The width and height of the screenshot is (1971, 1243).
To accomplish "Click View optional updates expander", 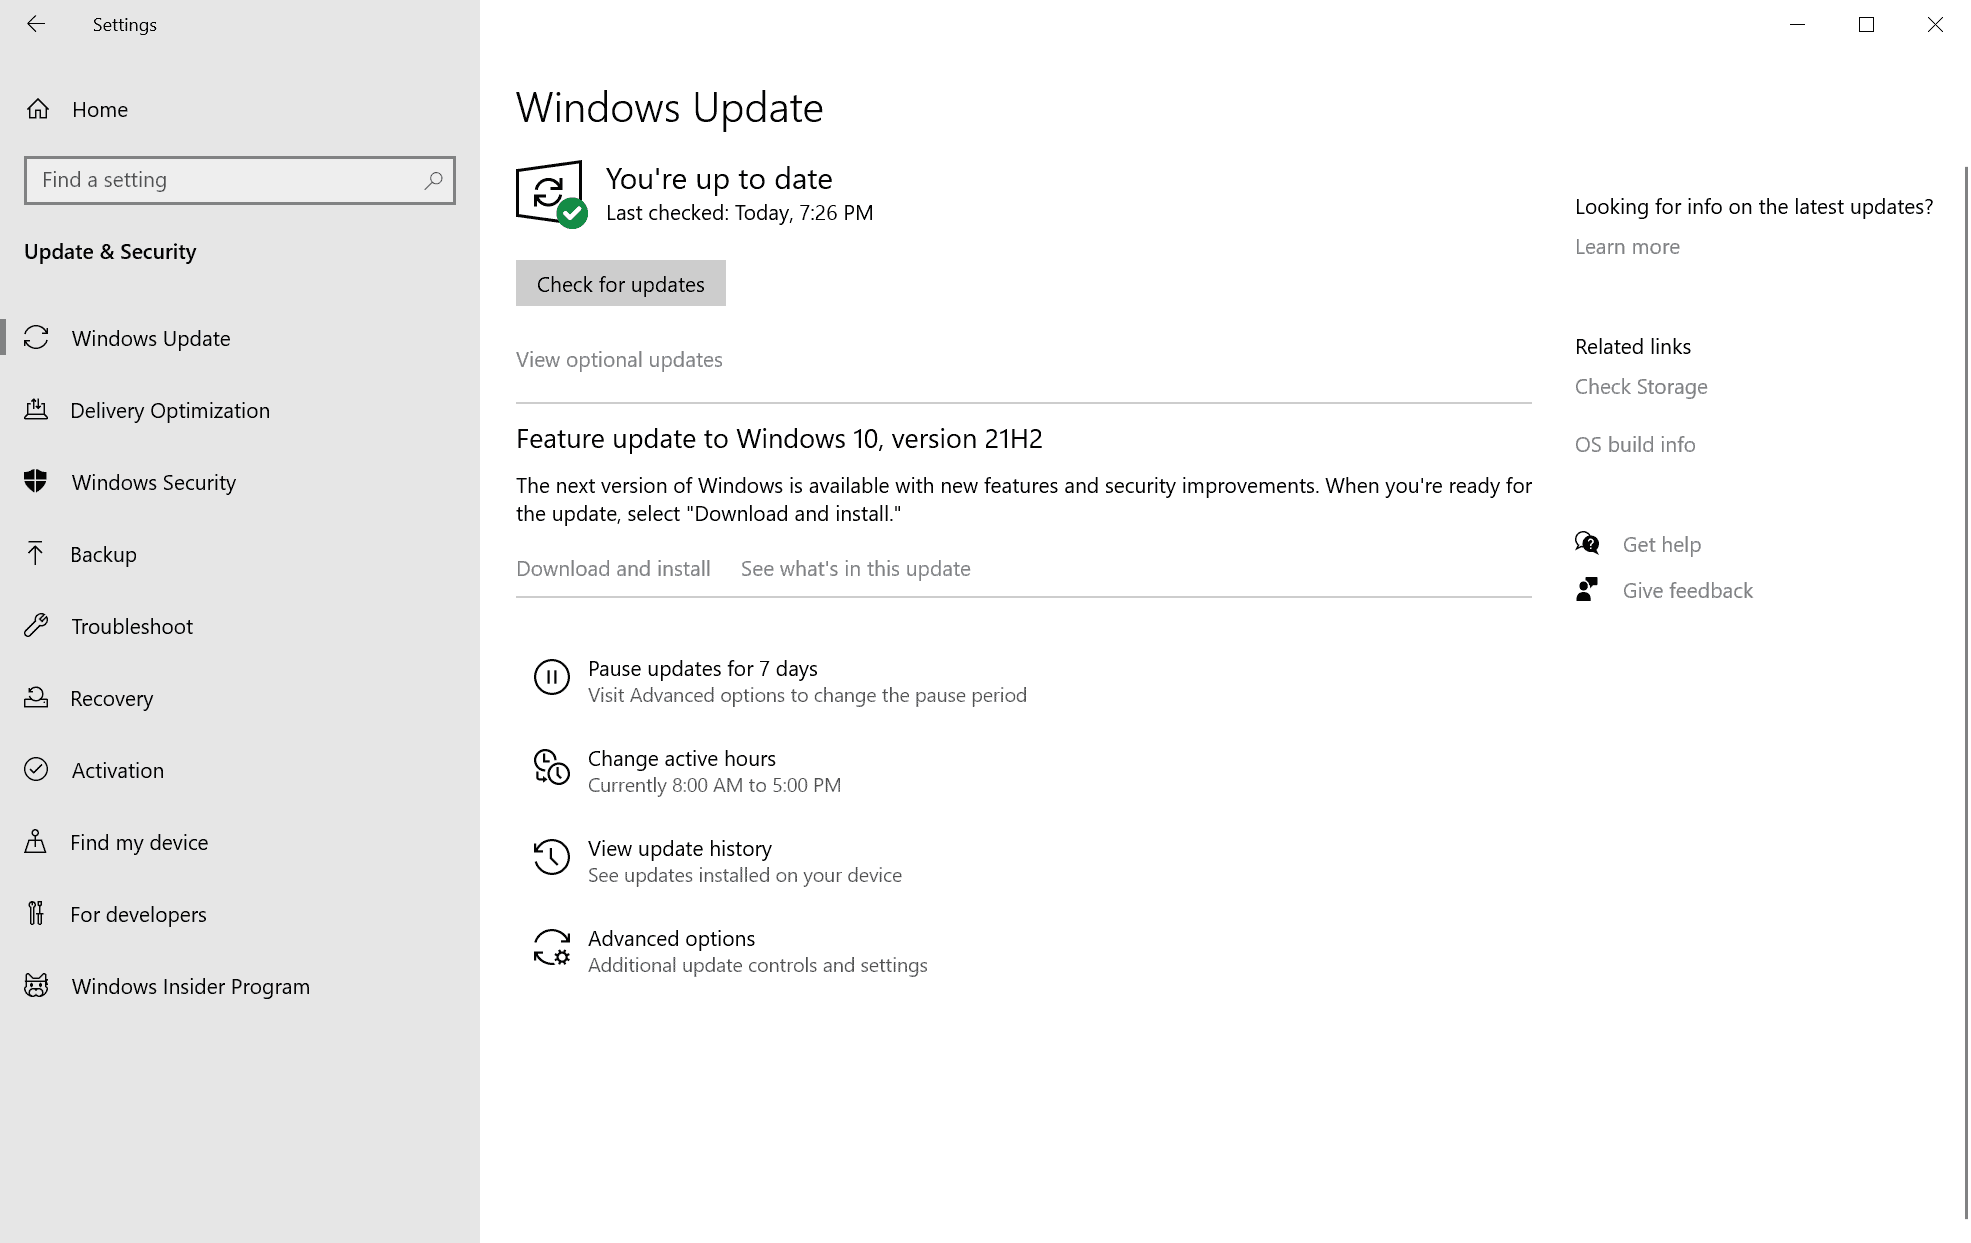I will pos(620,358).
